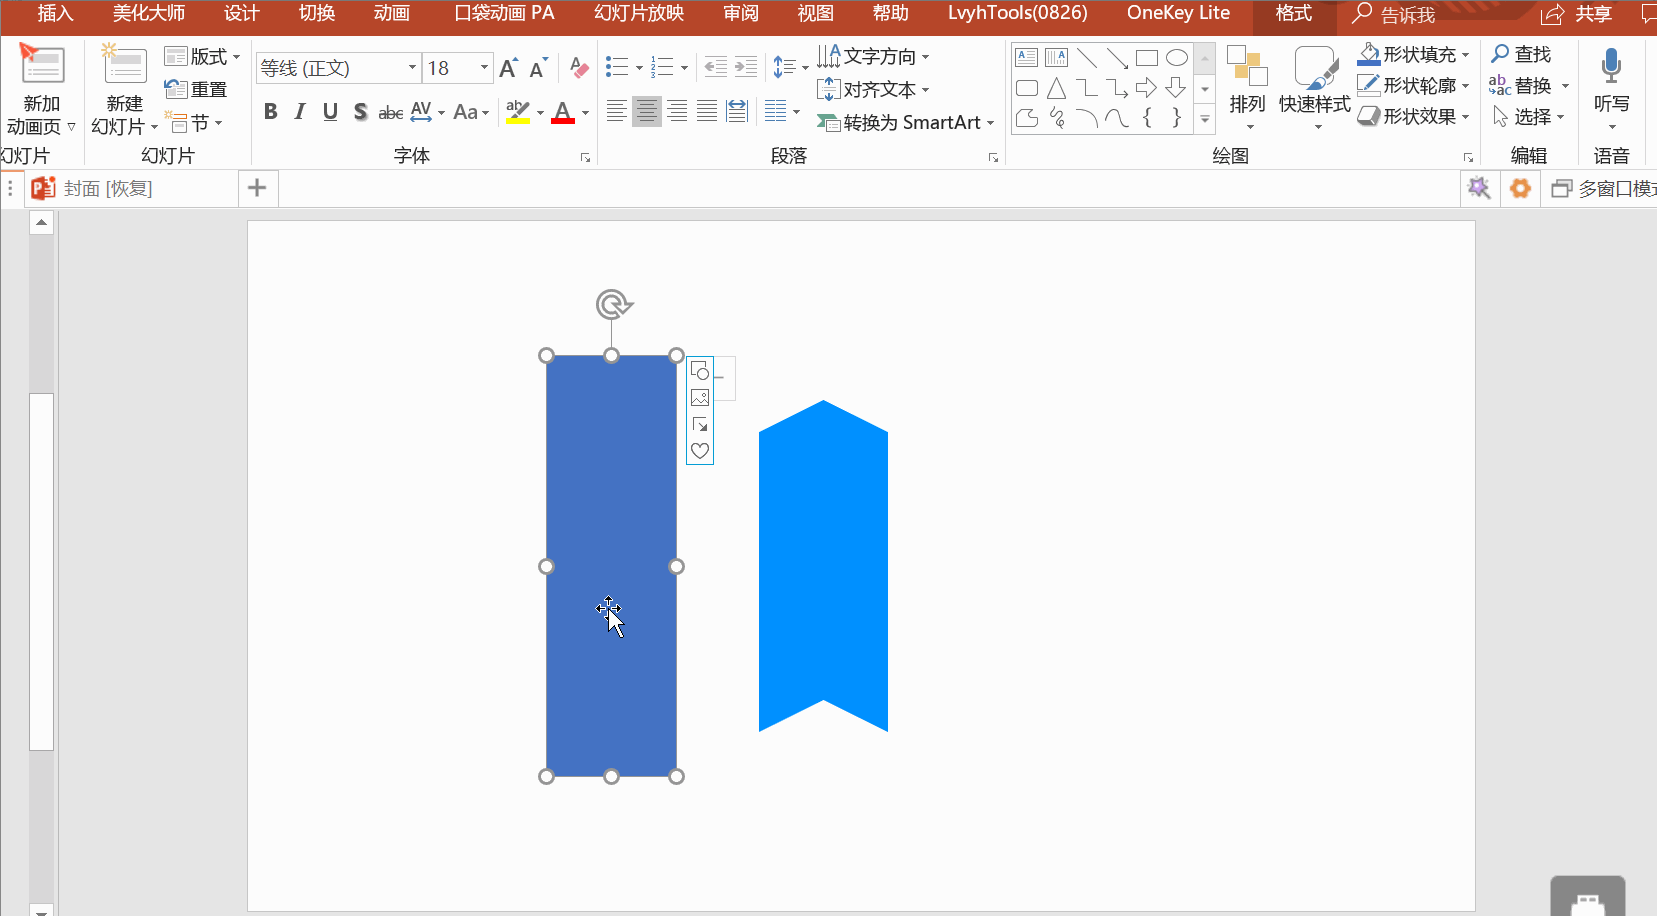Pick the vertical text box shape

point(1057,58)
